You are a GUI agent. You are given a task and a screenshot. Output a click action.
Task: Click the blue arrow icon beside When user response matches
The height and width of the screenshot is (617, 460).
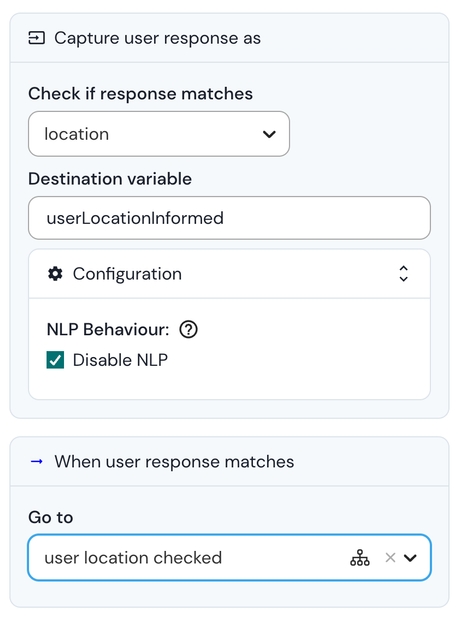point(37,462)
